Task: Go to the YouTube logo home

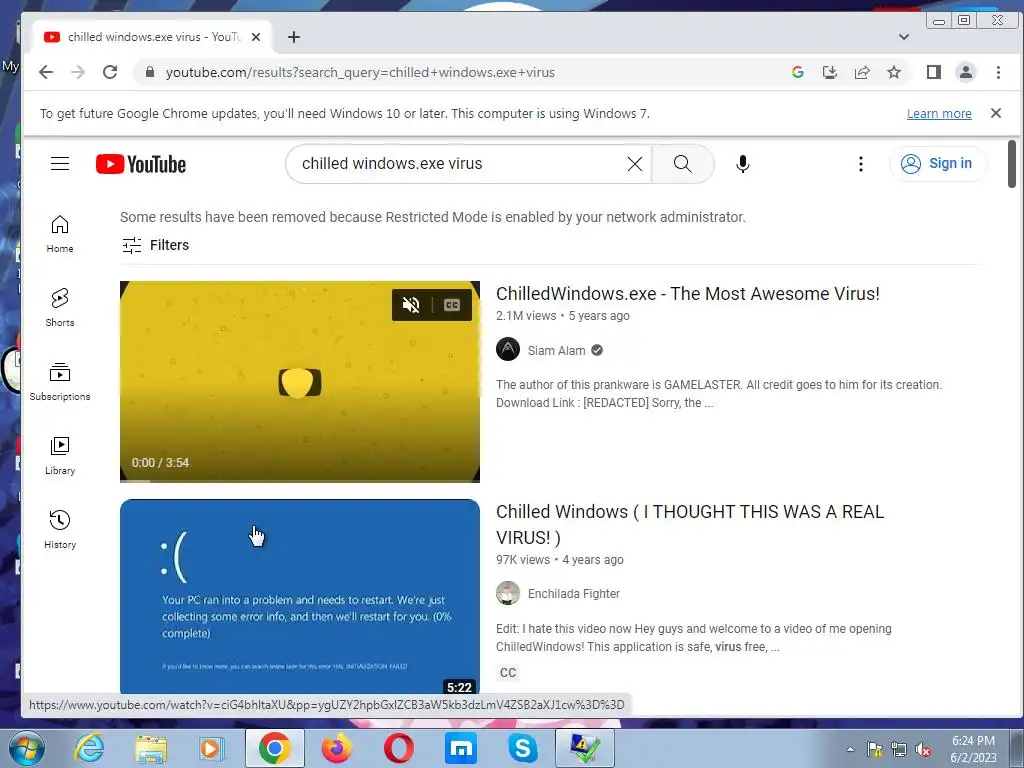Action: [x=141, y=164]
